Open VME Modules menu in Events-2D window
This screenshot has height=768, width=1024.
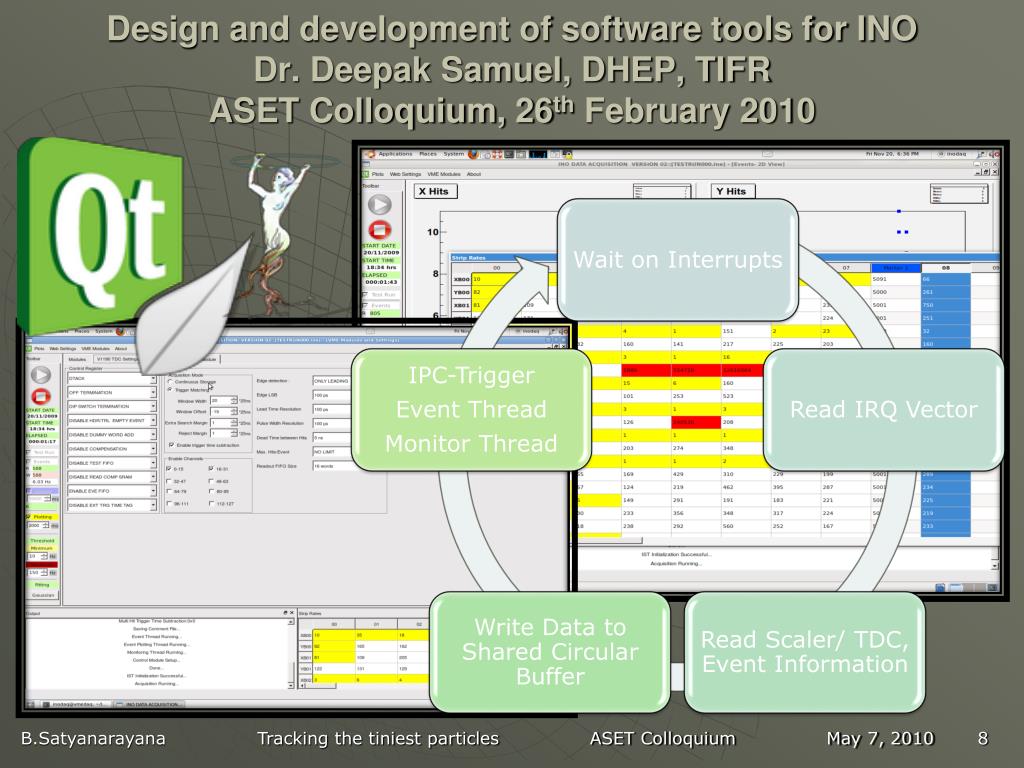tap(443, 174)
